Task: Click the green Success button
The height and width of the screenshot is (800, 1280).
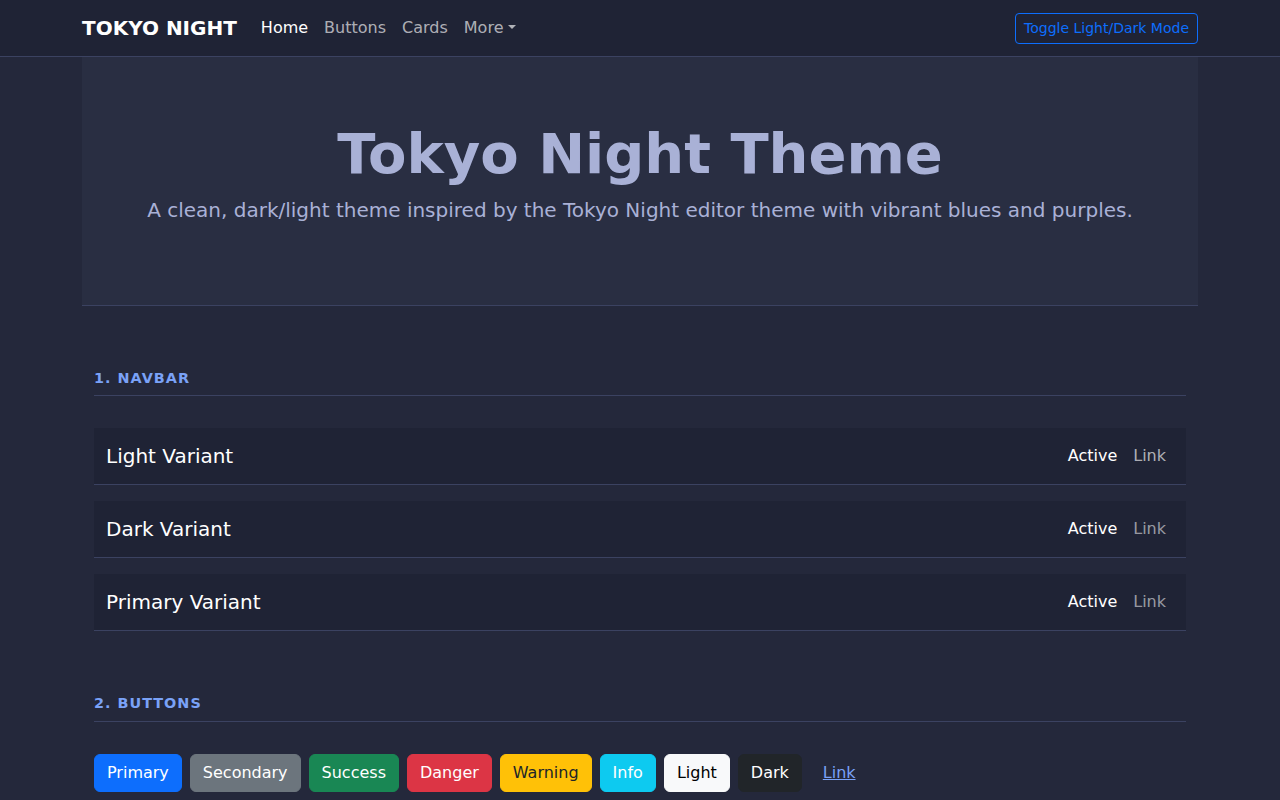Action: pyautogui.click(x=354, y=773)
